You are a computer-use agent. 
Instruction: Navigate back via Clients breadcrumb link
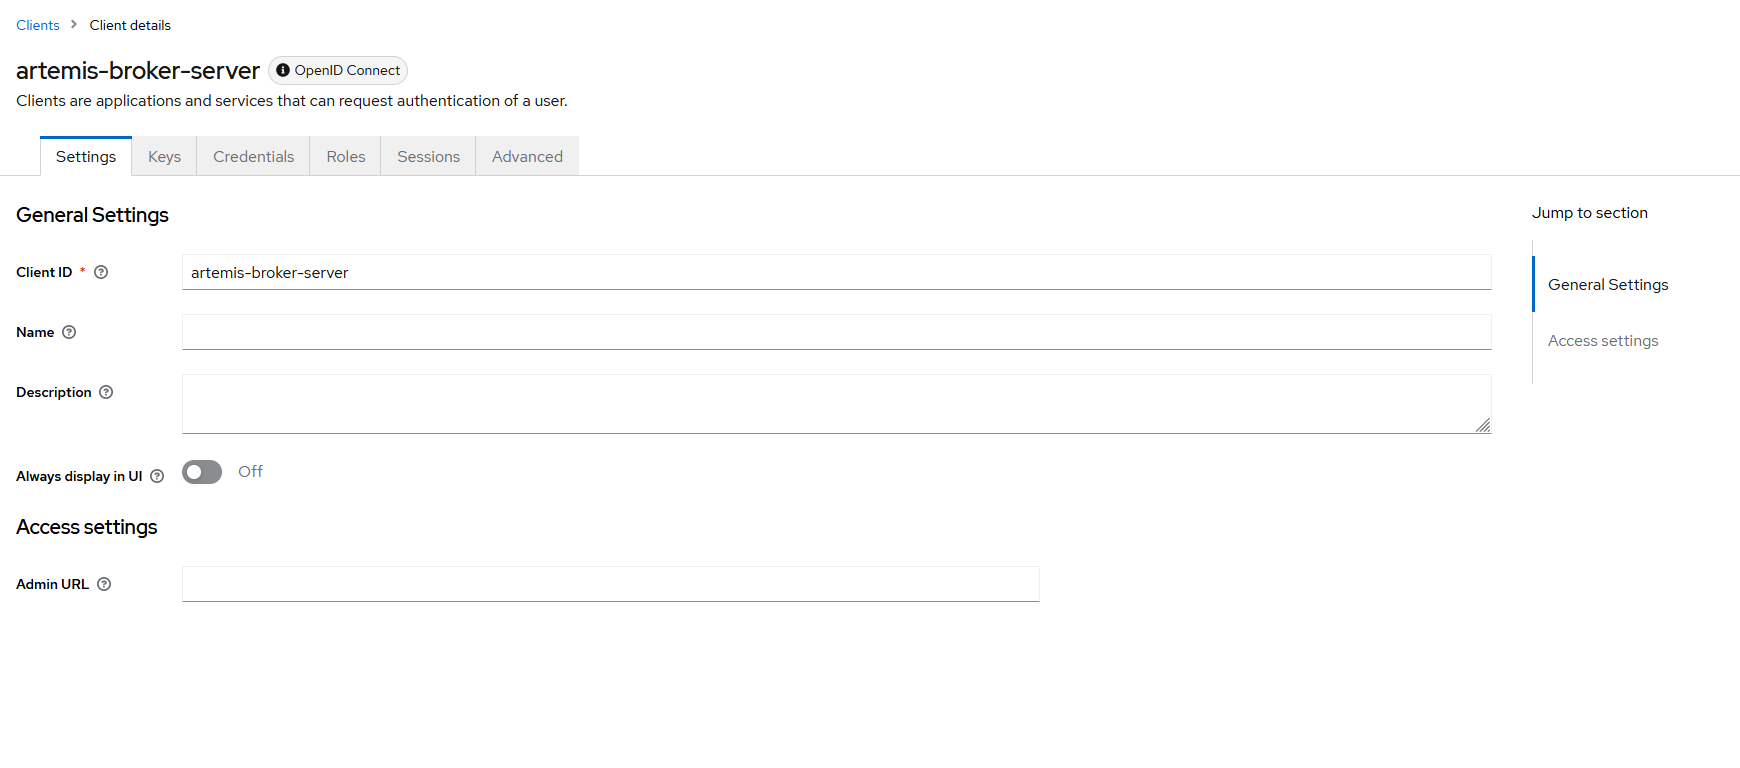38,25
